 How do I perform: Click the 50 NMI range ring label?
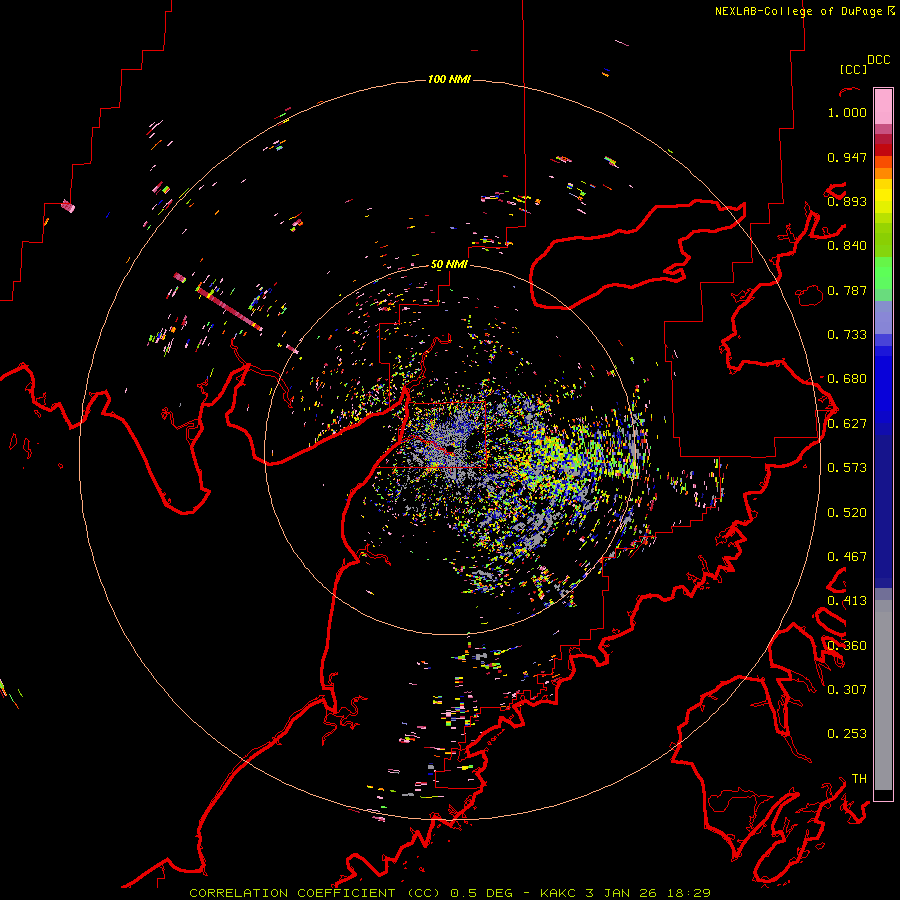(449, 264)
